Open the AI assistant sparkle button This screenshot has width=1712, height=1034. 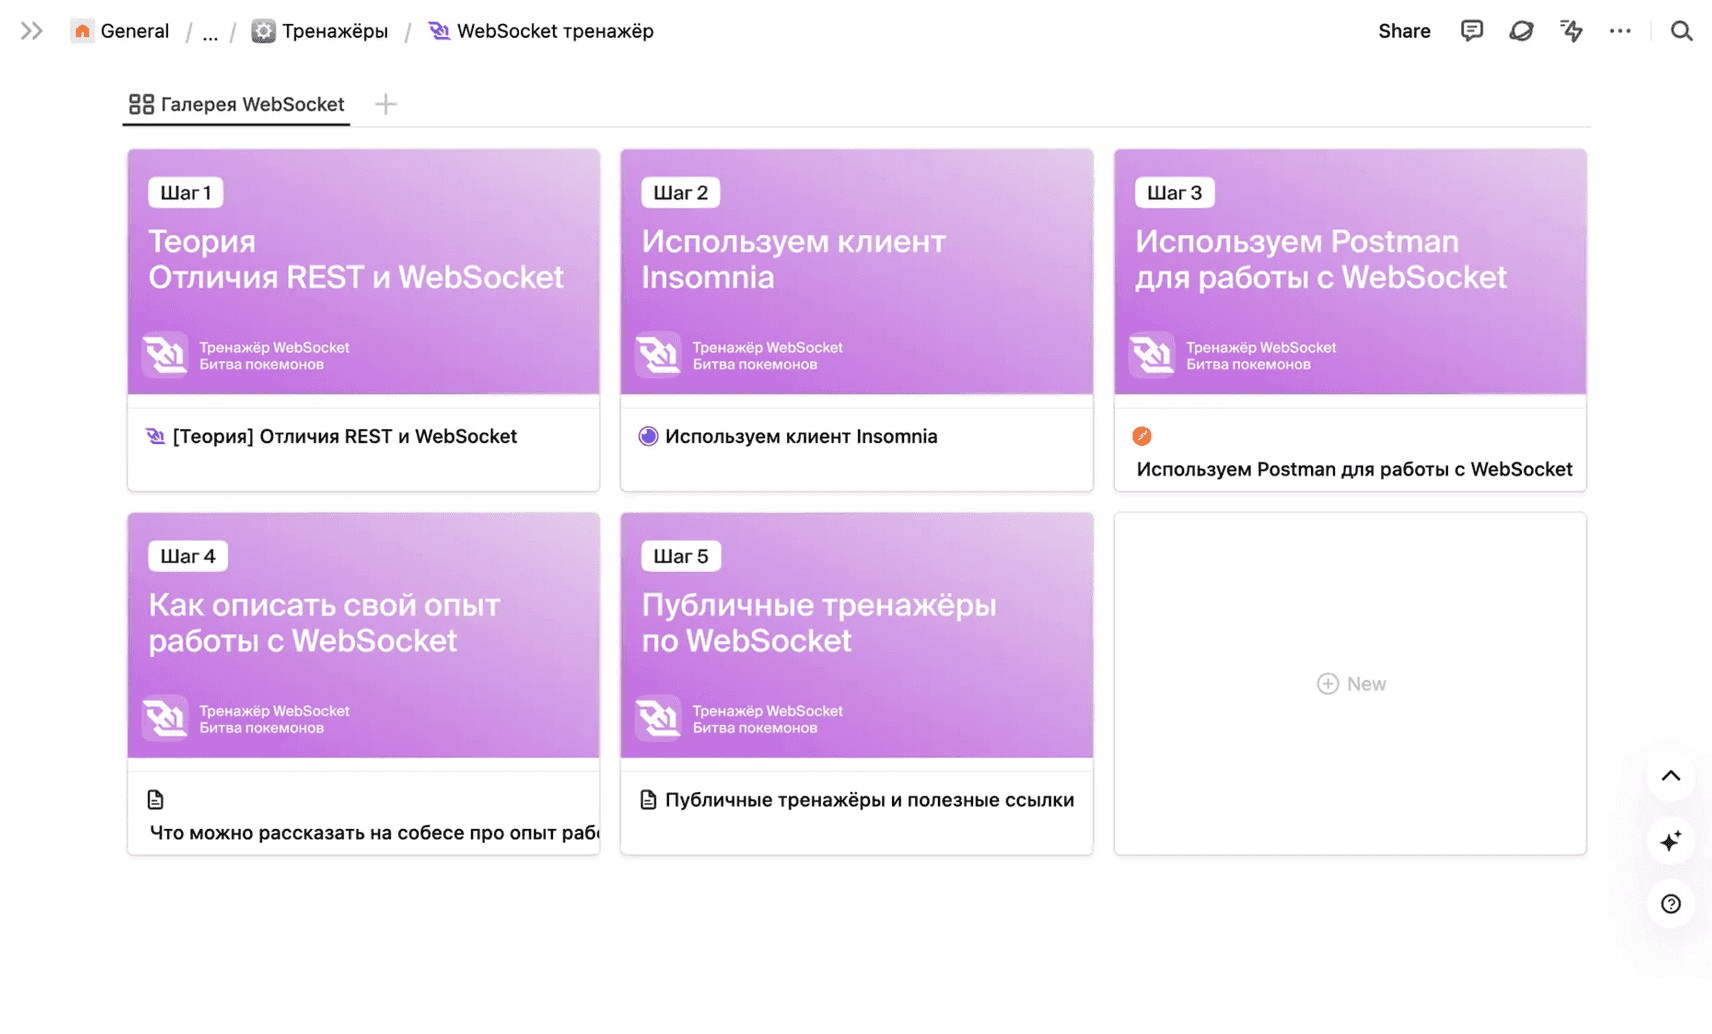coord(1670,841)
